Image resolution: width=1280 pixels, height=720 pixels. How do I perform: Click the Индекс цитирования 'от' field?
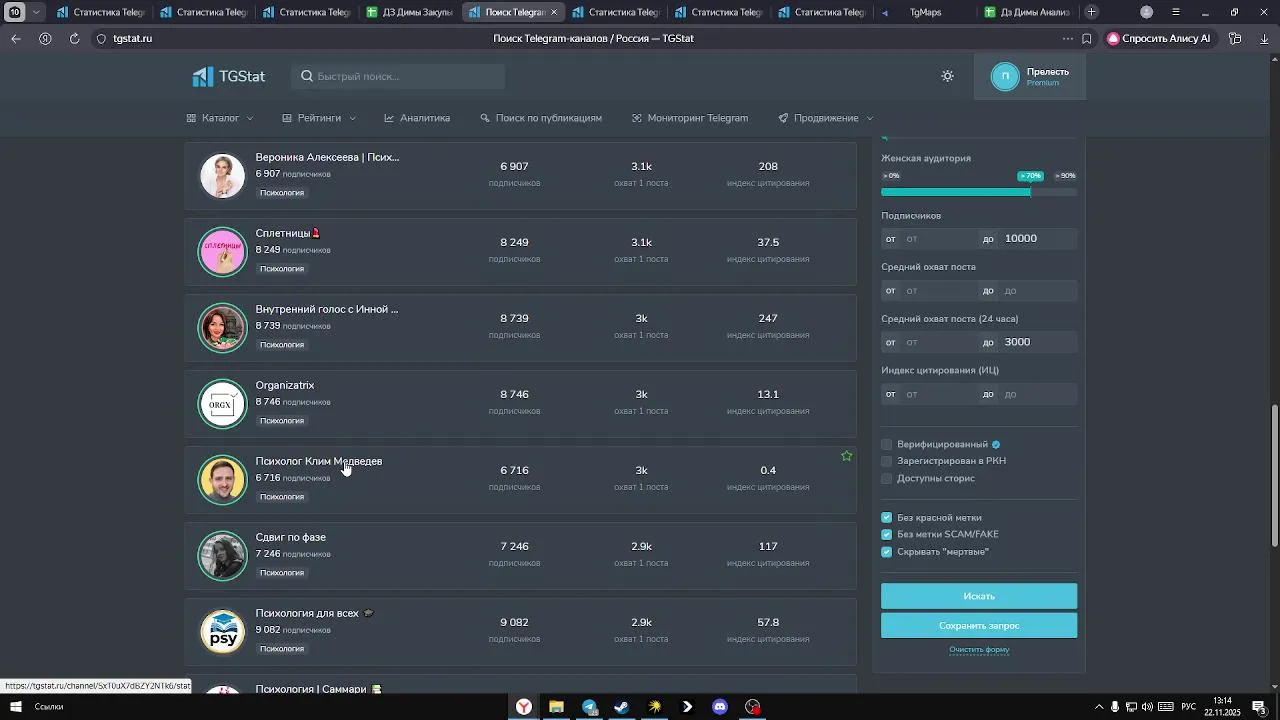point(938,394)
